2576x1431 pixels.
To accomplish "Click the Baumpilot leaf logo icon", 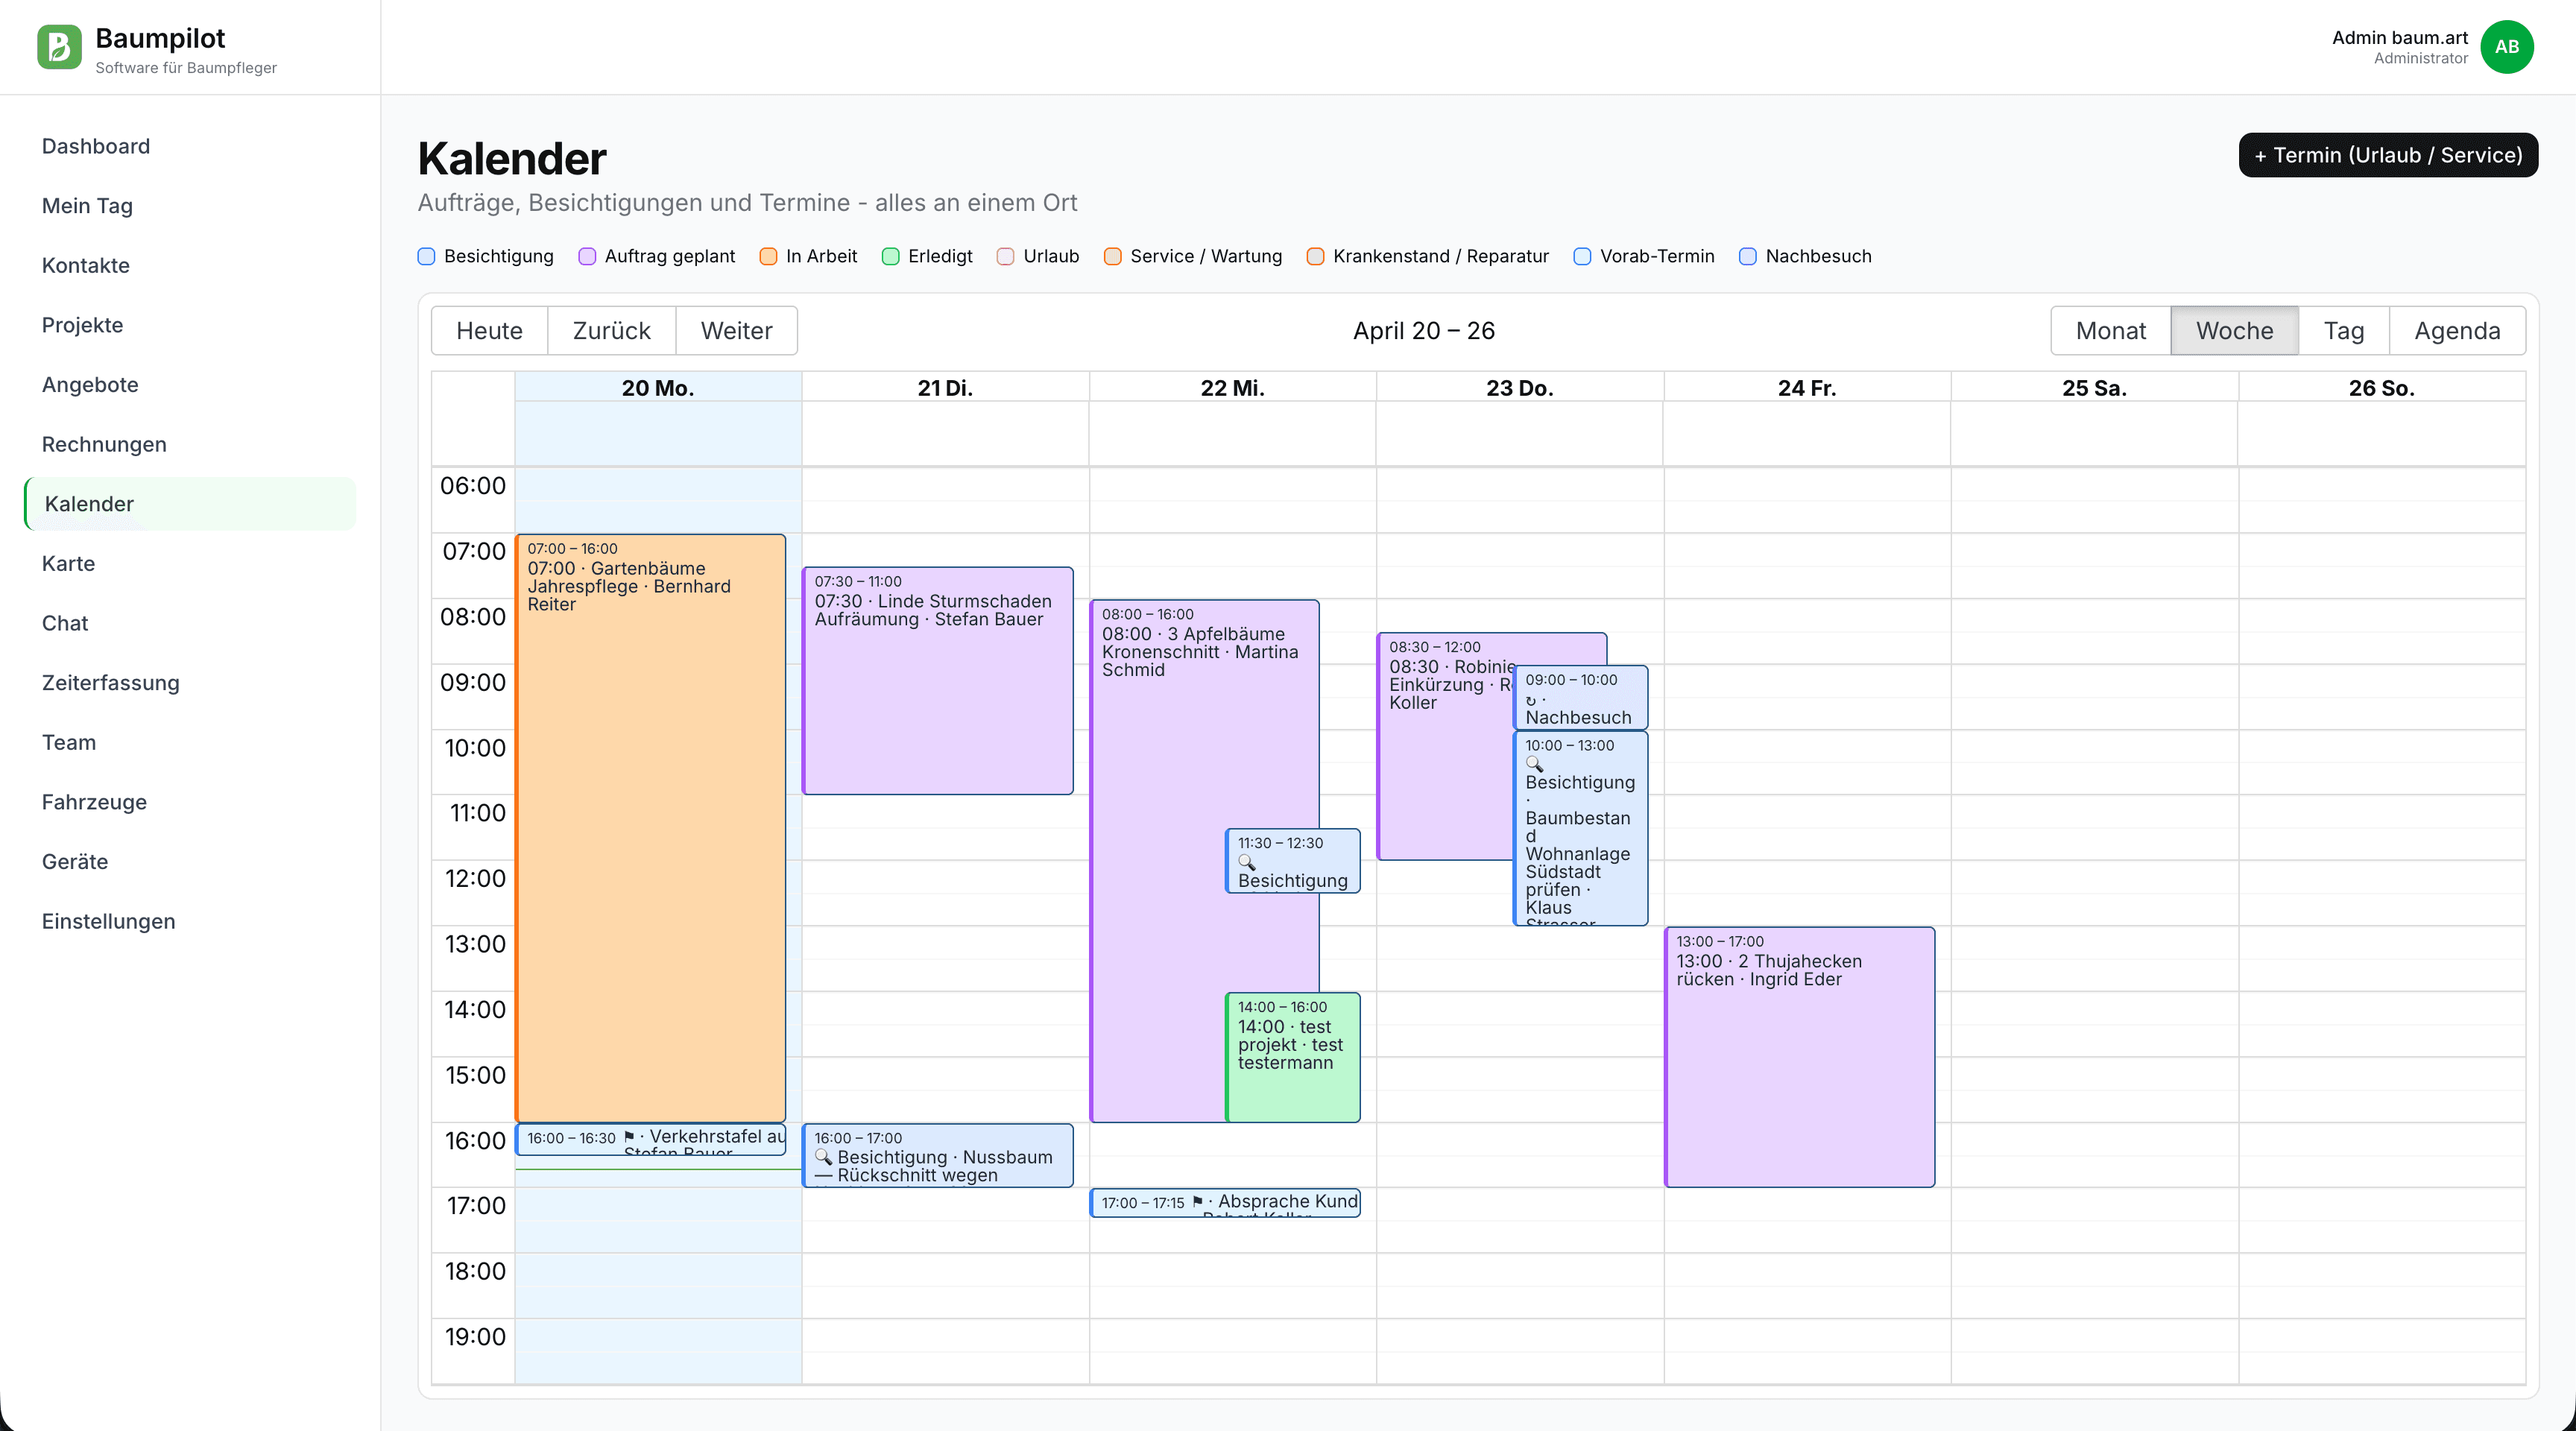I will click(x=59, y=47).
